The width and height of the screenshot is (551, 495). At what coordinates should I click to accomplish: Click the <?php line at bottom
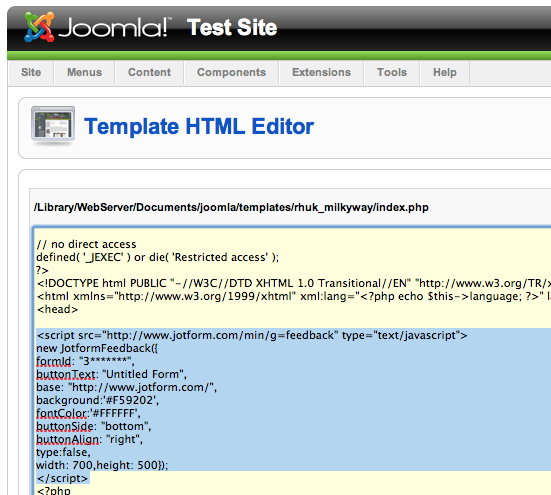point(53,490)
